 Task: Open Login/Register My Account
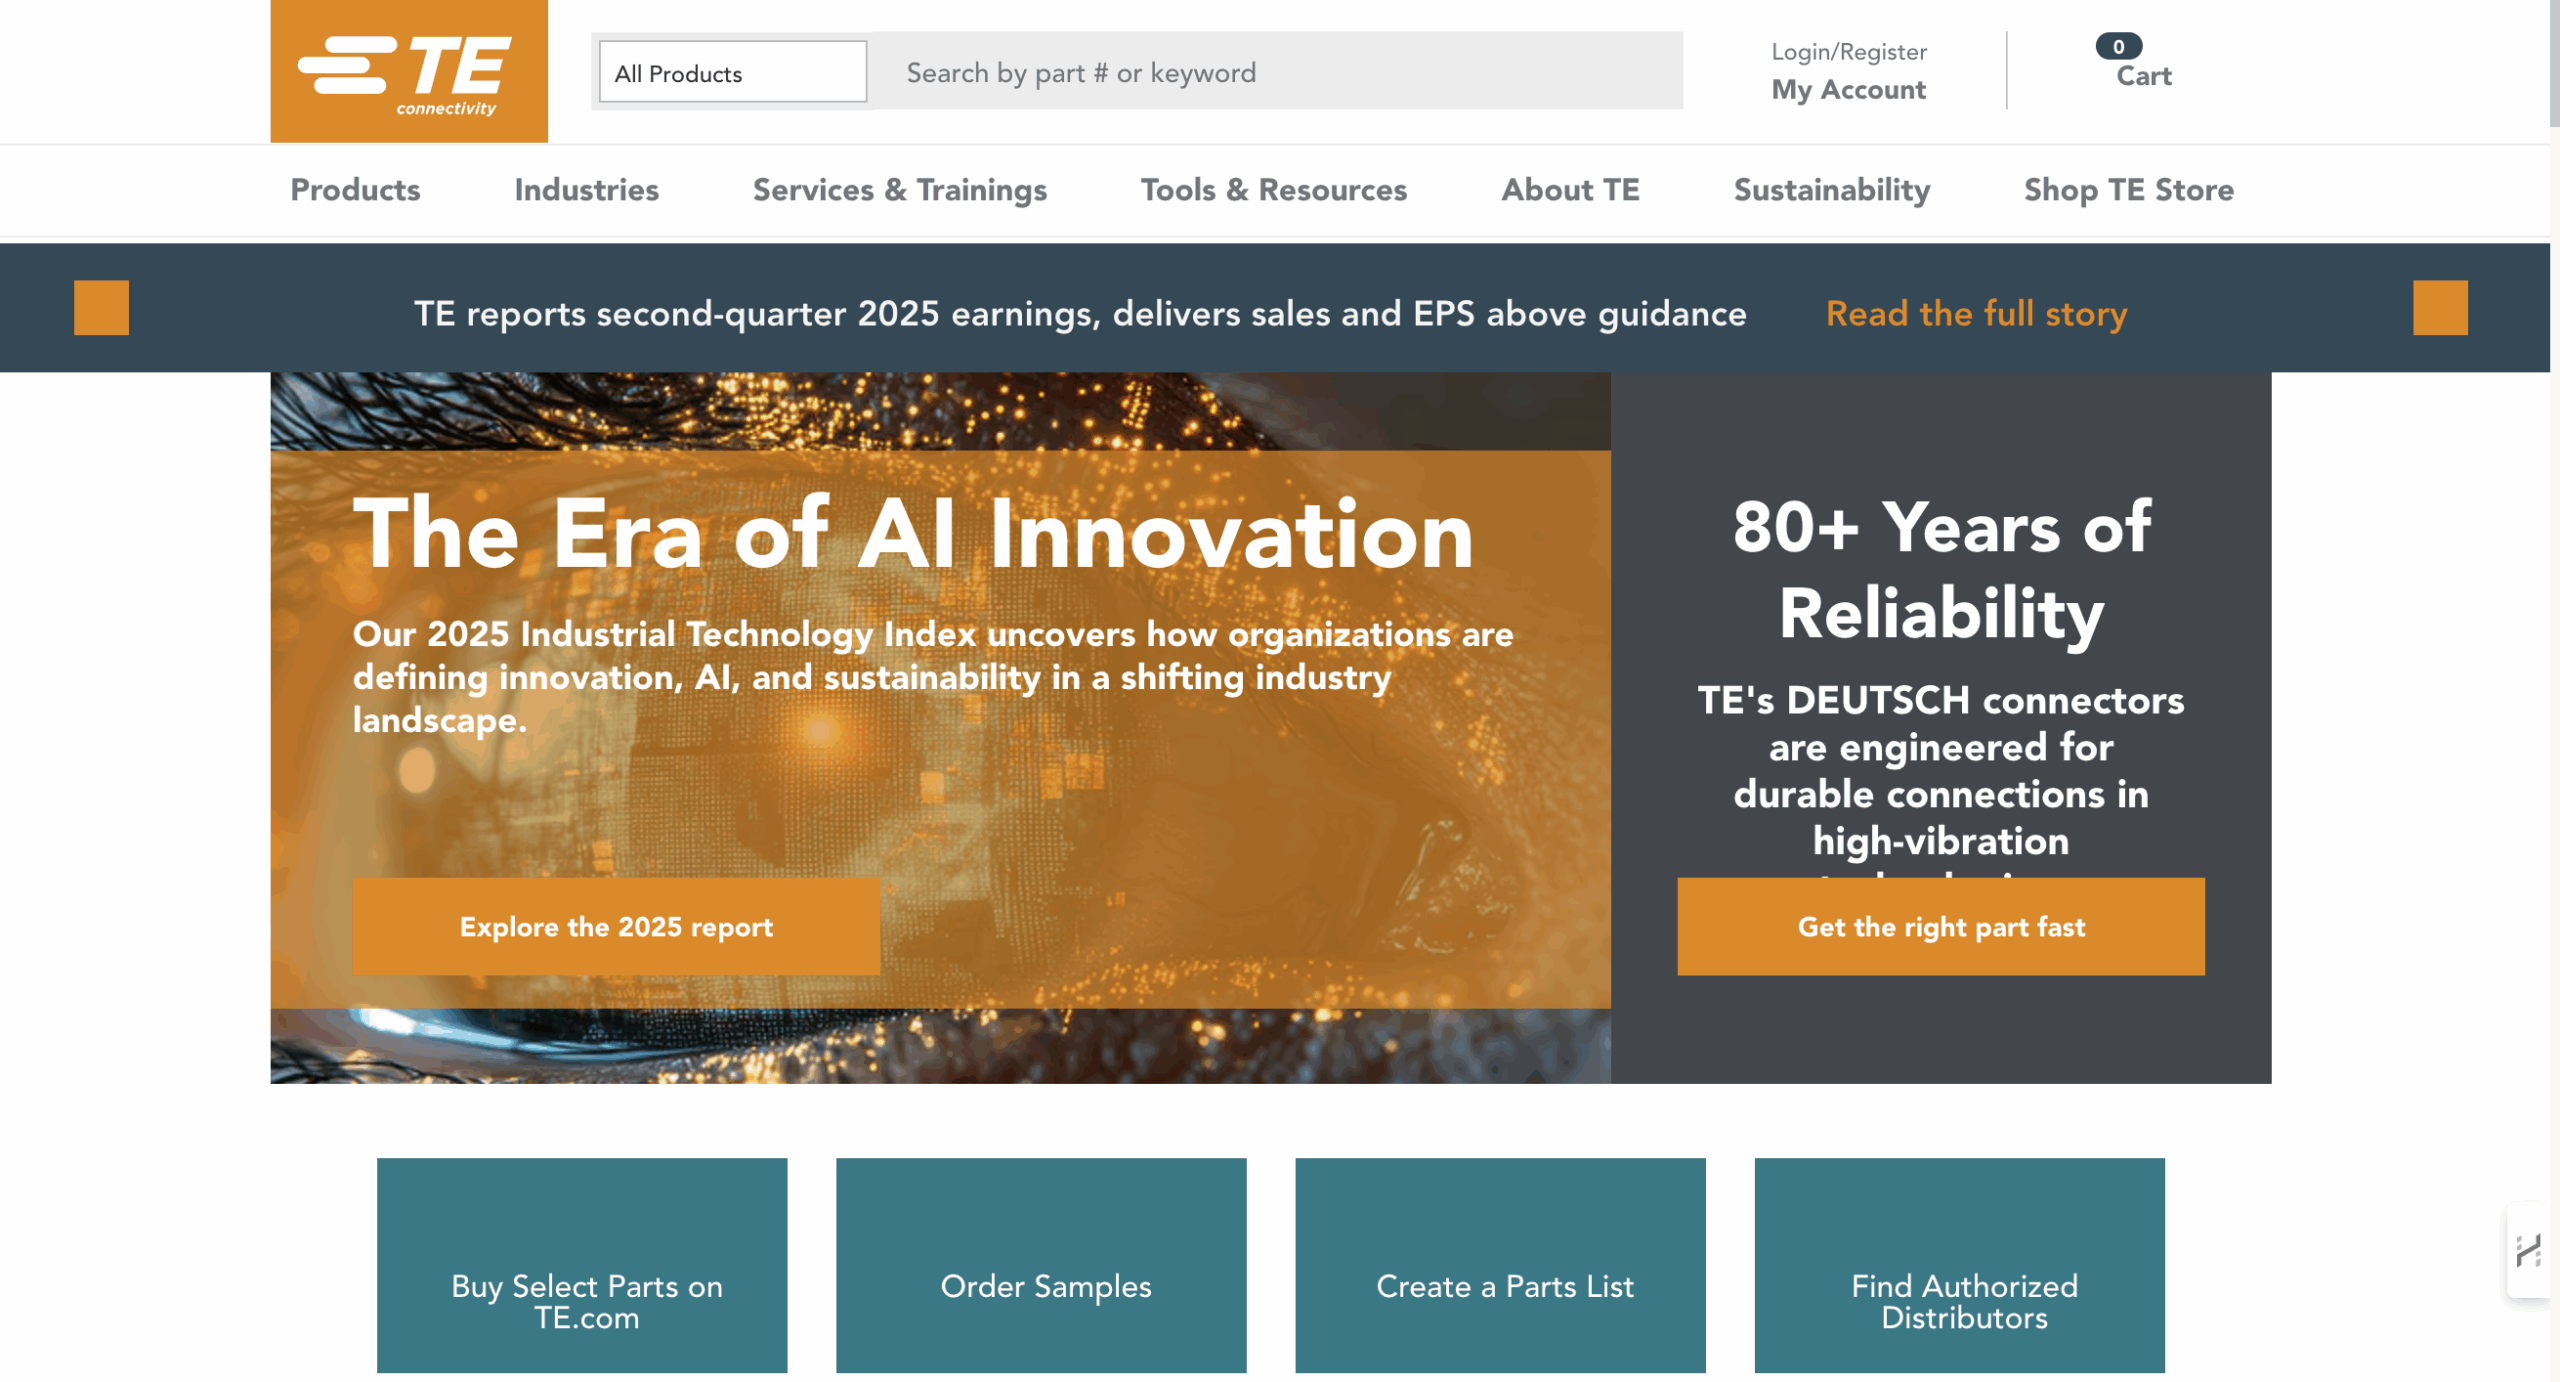click(1848, 71)
